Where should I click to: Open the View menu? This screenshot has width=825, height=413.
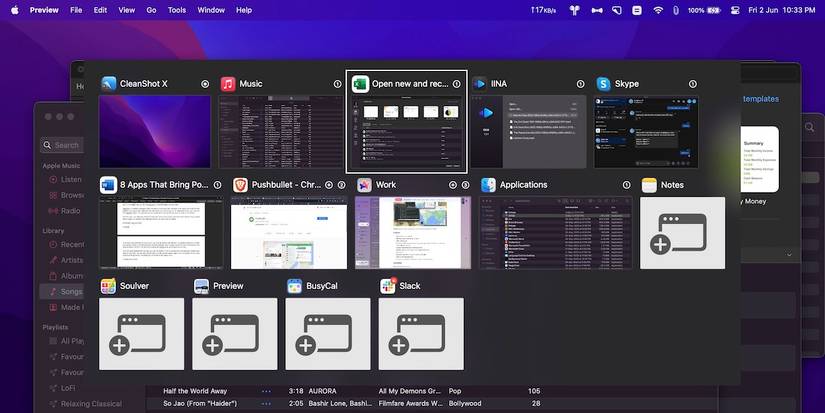127,10
